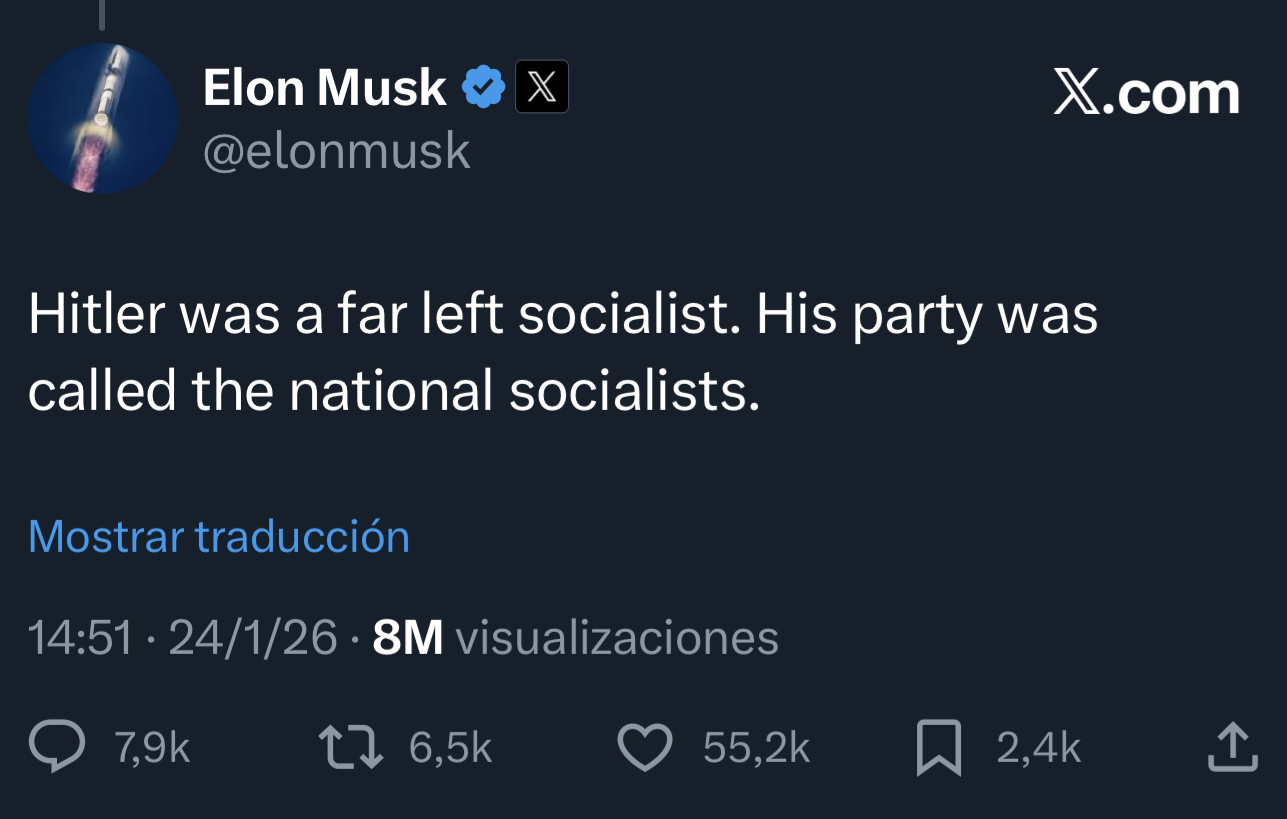Like the post with the heart icon

tap(644, 747)
